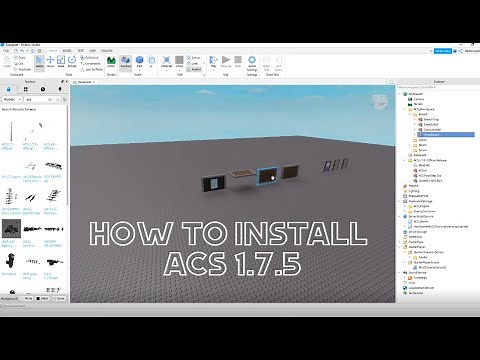
Task: Click the Toolbox search magnifier icon
Action: point(57,99)
